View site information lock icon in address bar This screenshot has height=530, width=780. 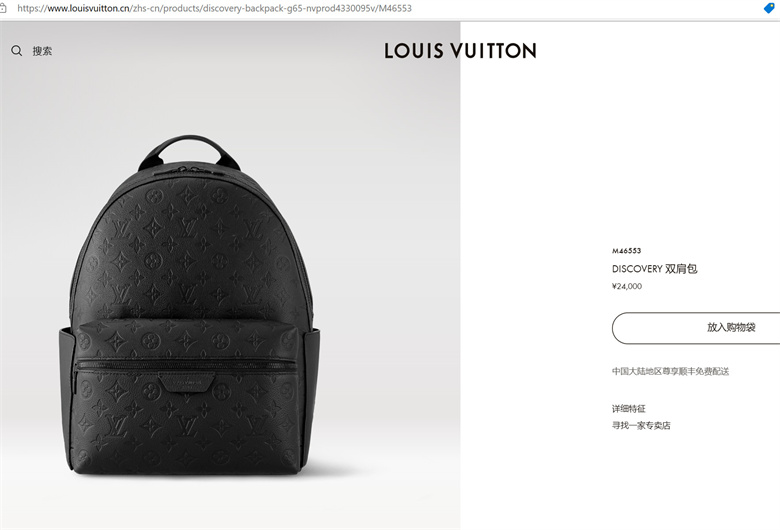[x=3, y=8]
